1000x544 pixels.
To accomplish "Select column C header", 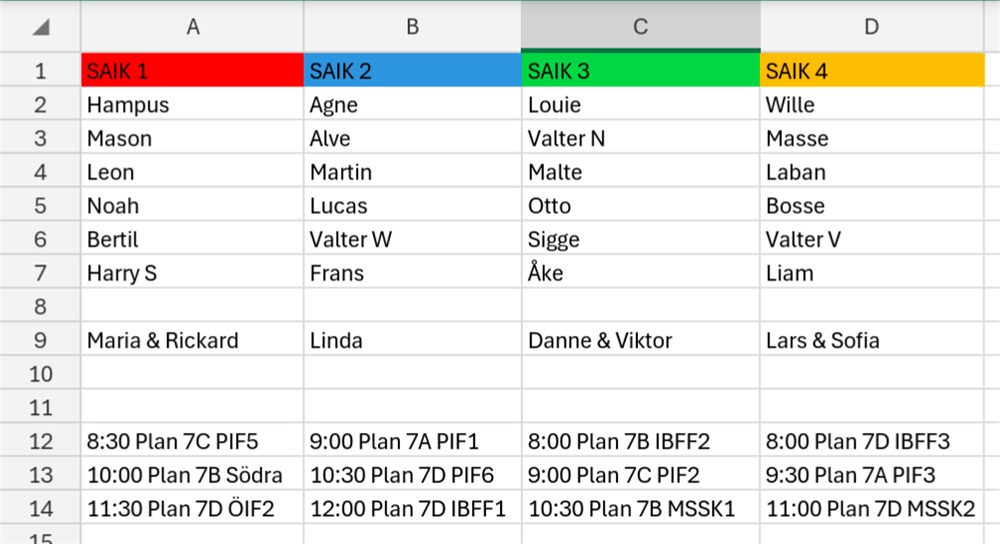I will click(640, 27).
